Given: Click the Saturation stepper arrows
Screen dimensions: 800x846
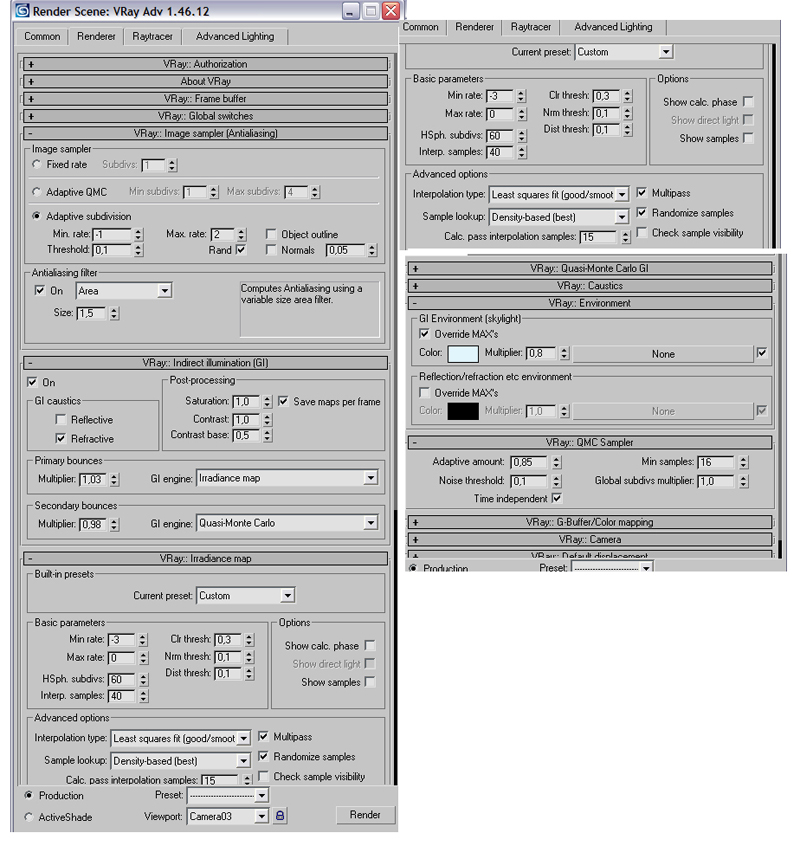Looking at the screenshot, I should tap(268, 401).
